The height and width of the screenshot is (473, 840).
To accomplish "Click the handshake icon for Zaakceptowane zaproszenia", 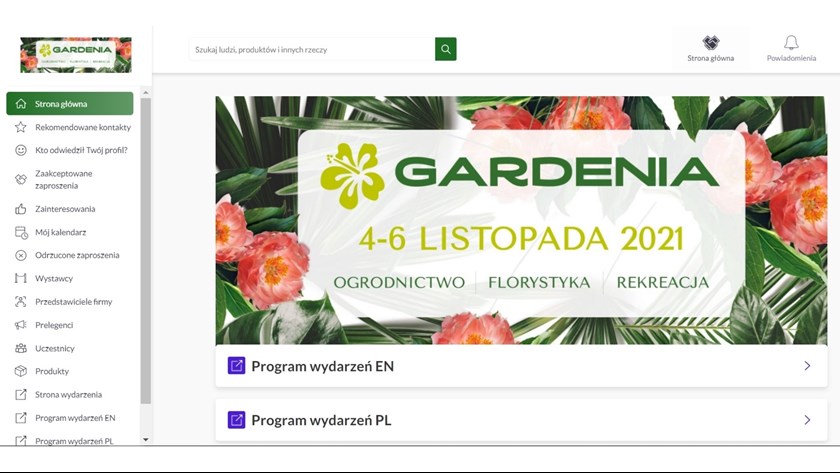I will tap(21, 179).
